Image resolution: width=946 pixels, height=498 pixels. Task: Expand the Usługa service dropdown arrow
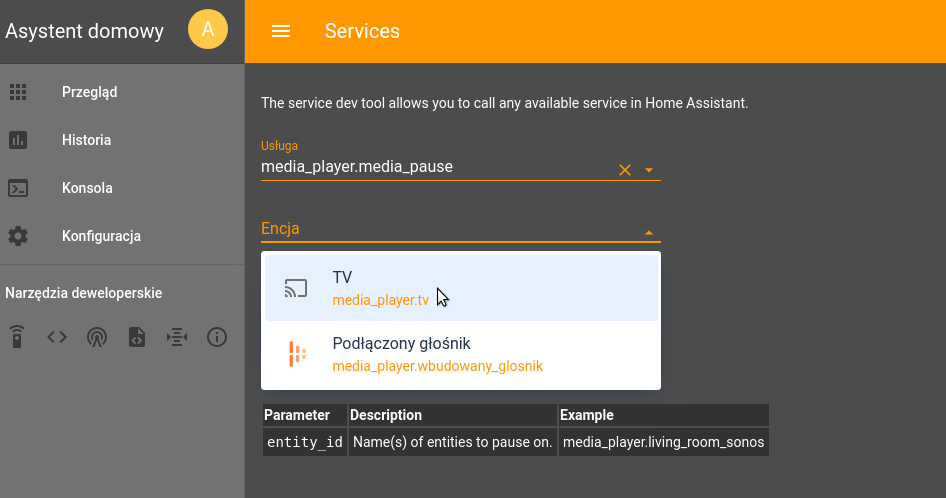(649, 170)
